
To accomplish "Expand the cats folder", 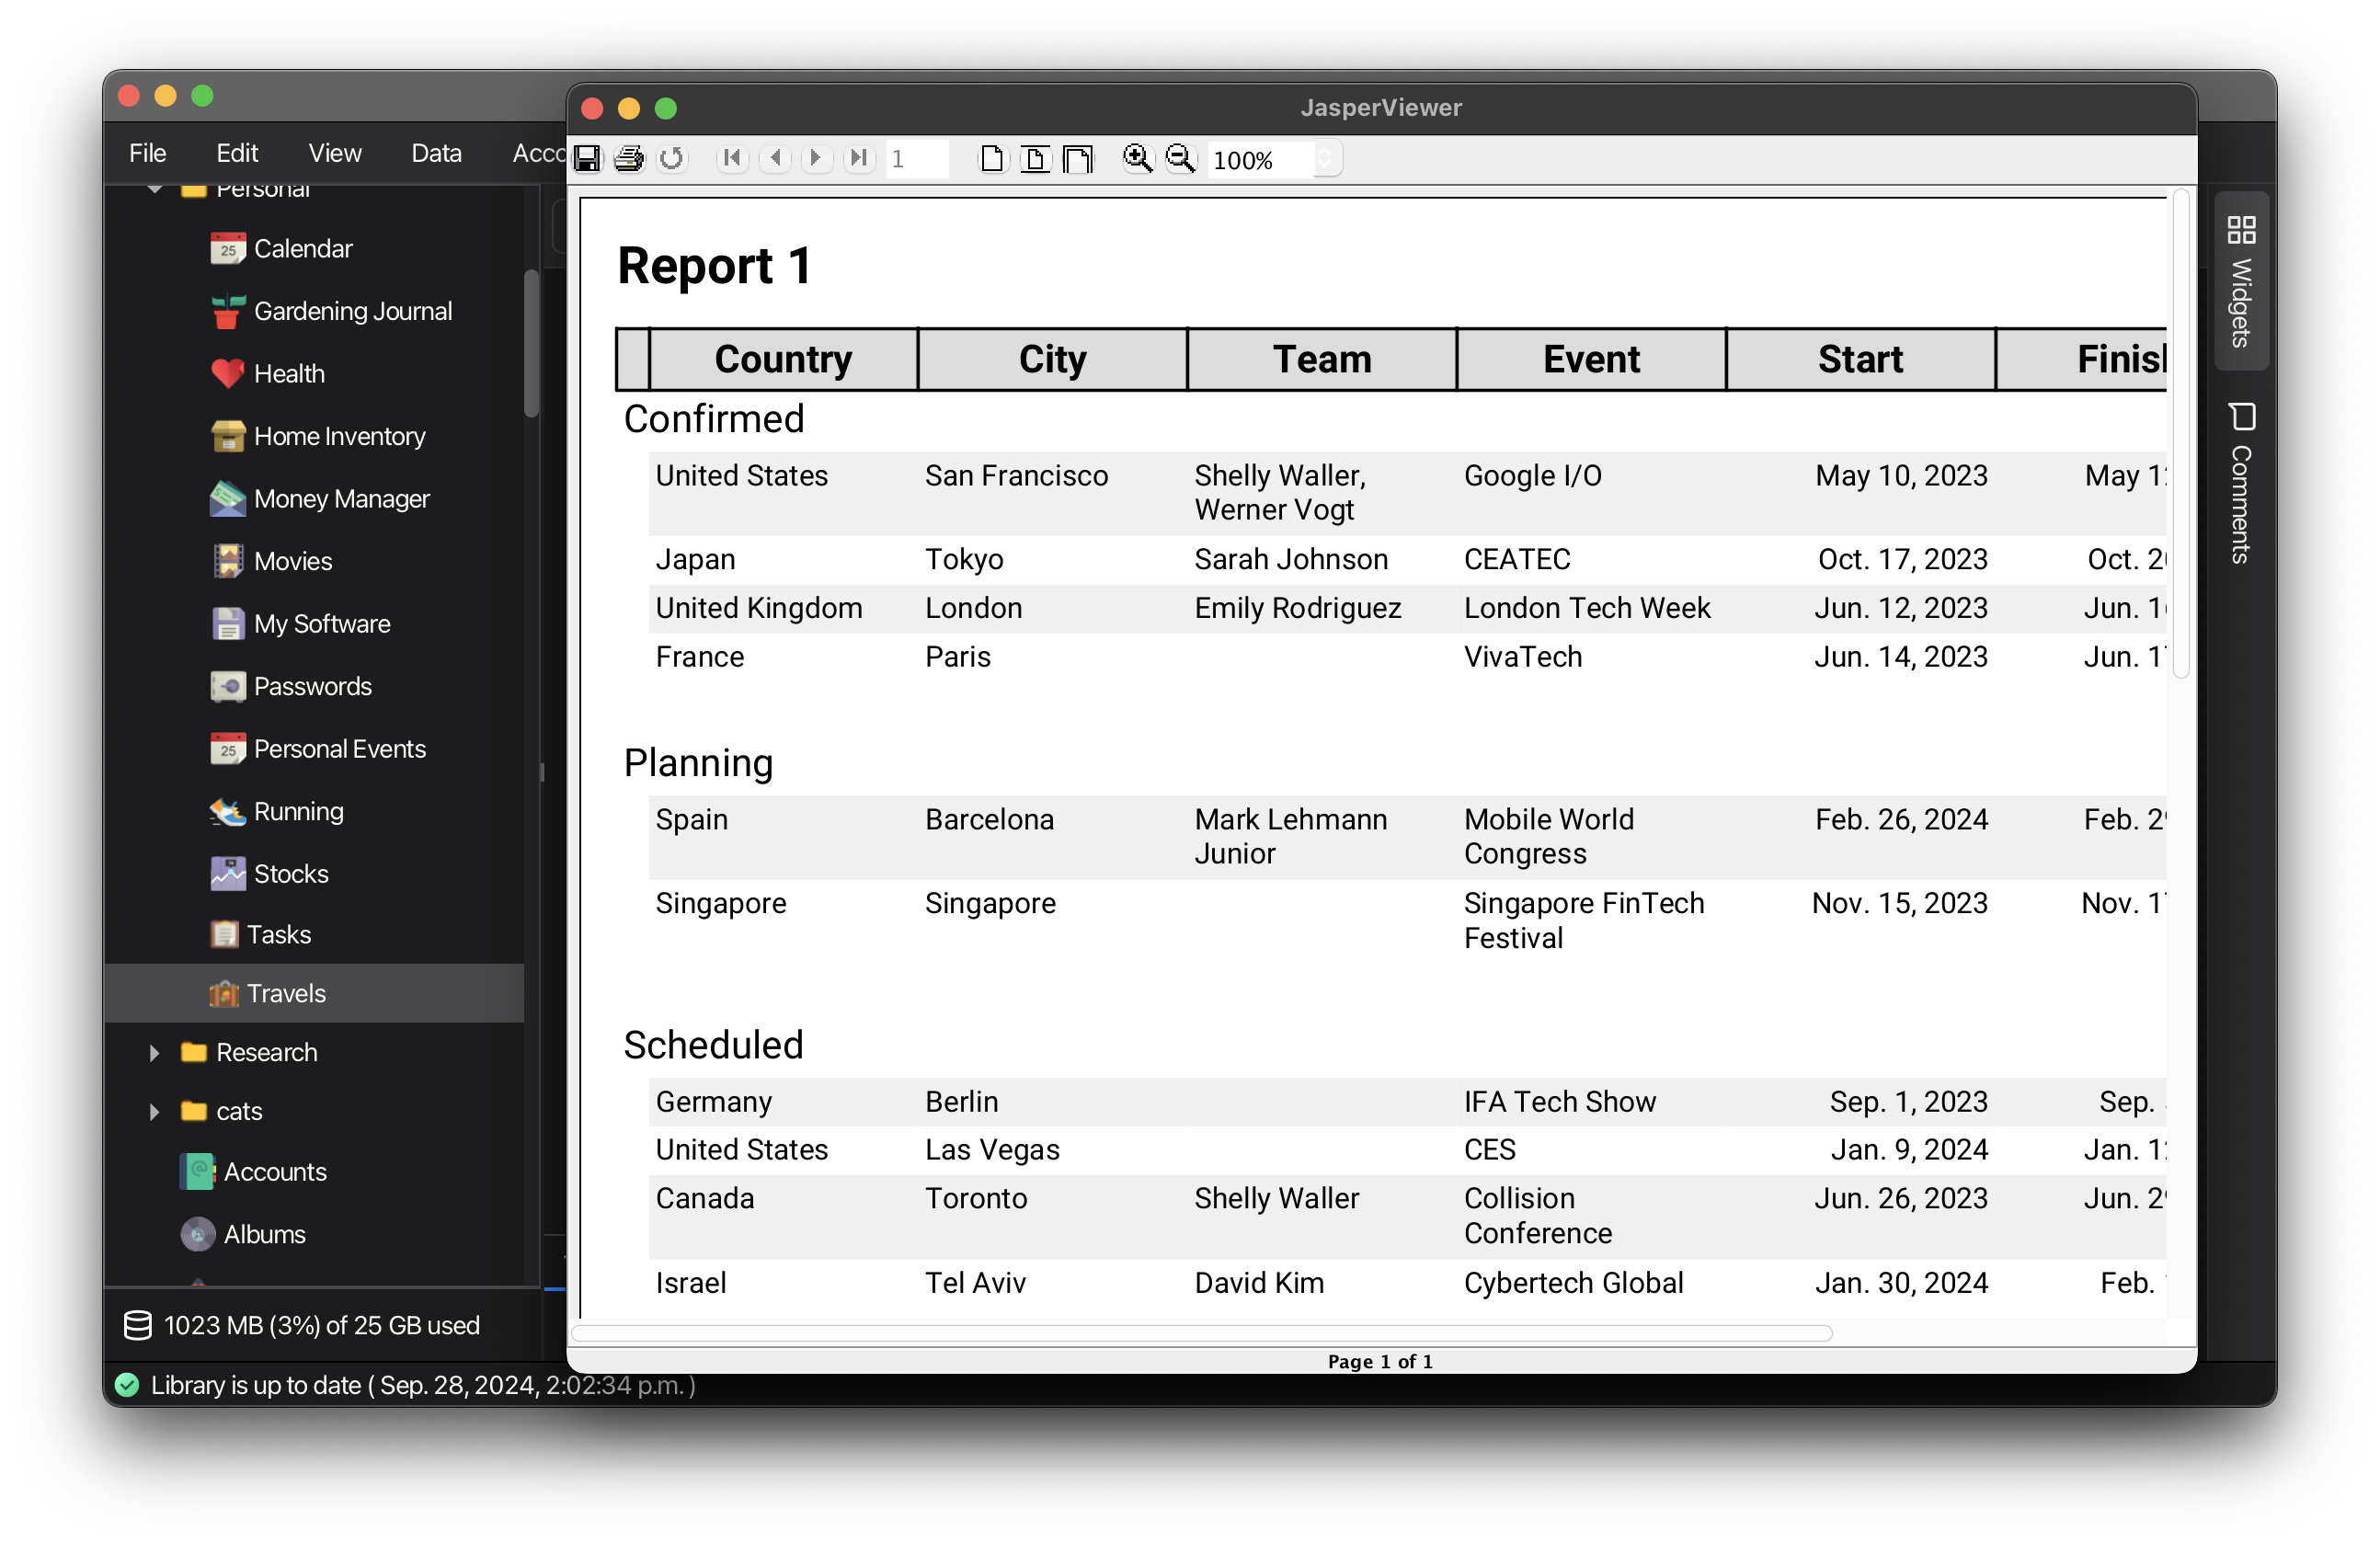I will [x=154, y=1111].
